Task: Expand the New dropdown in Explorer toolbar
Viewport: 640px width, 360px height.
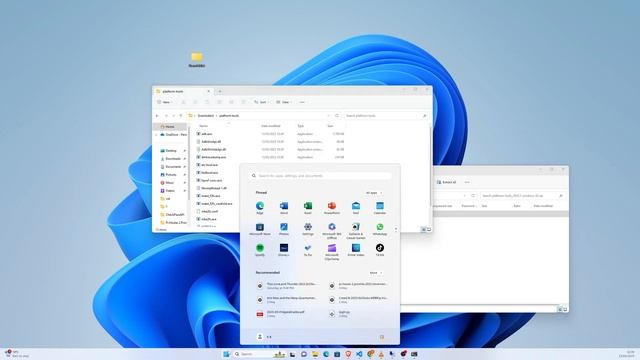Action: pyautogui.click(x=164, y=102)
